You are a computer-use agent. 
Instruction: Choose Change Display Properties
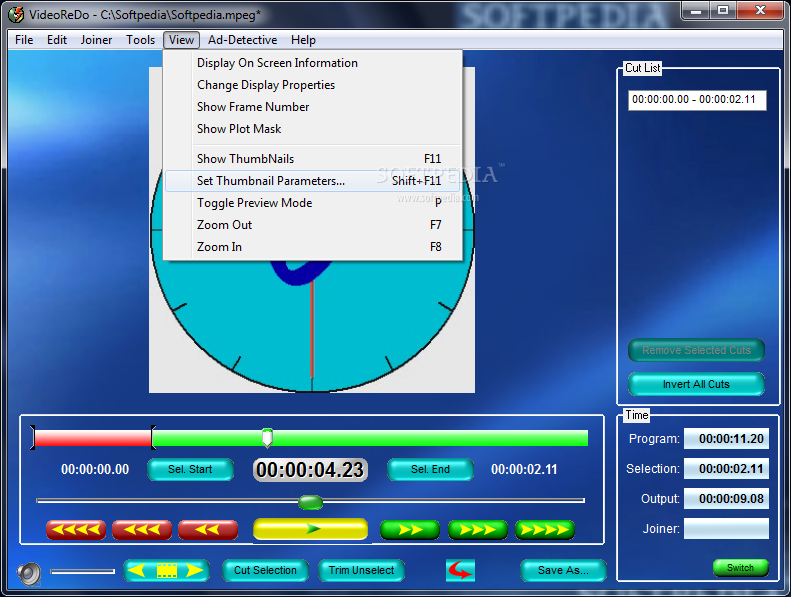(313, 85)
